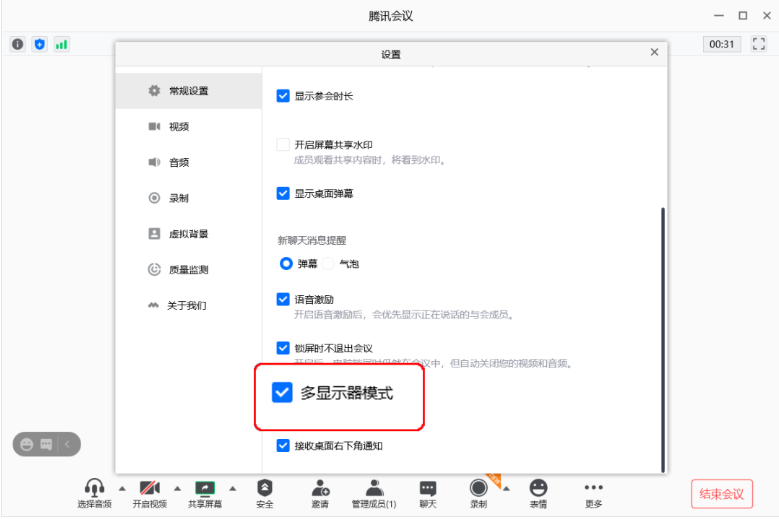Expand the arrow next to share screen
This screenshot has height=519, width=779.
click(x=233, y=488)
